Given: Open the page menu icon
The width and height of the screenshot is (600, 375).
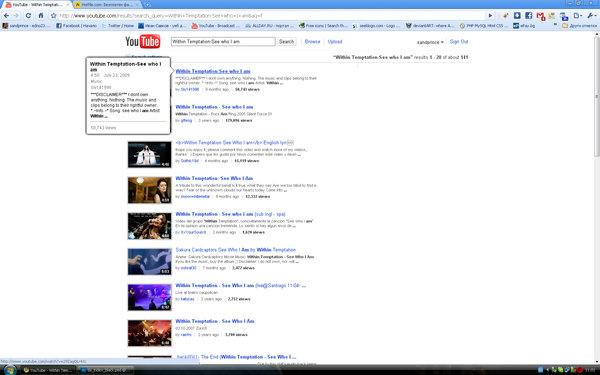Looking at the screenshot, I should click(x=577, y=16).
